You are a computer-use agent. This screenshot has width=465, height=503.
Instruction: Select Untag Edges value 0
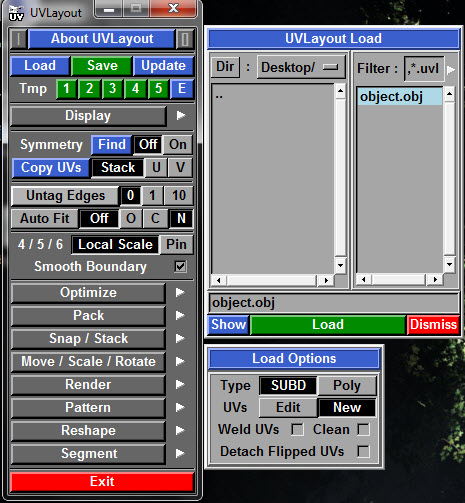130,196
